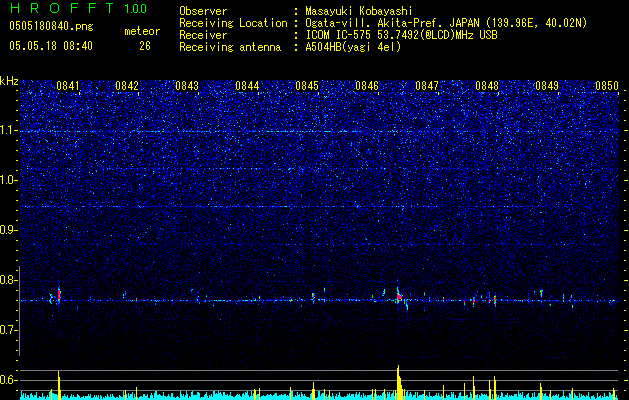Click the 0.8 frequency axis label

(x=8, y=280)
